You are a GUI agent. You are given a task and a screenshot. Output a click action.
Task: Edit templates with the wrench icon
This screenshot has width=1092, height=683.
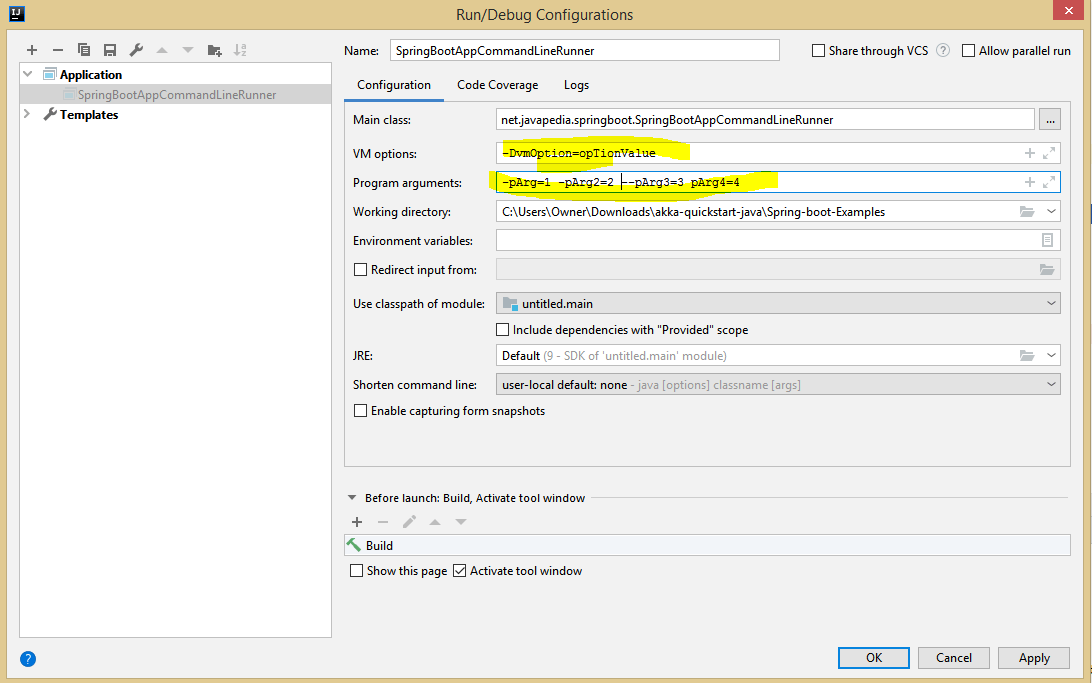coord(136,49)
